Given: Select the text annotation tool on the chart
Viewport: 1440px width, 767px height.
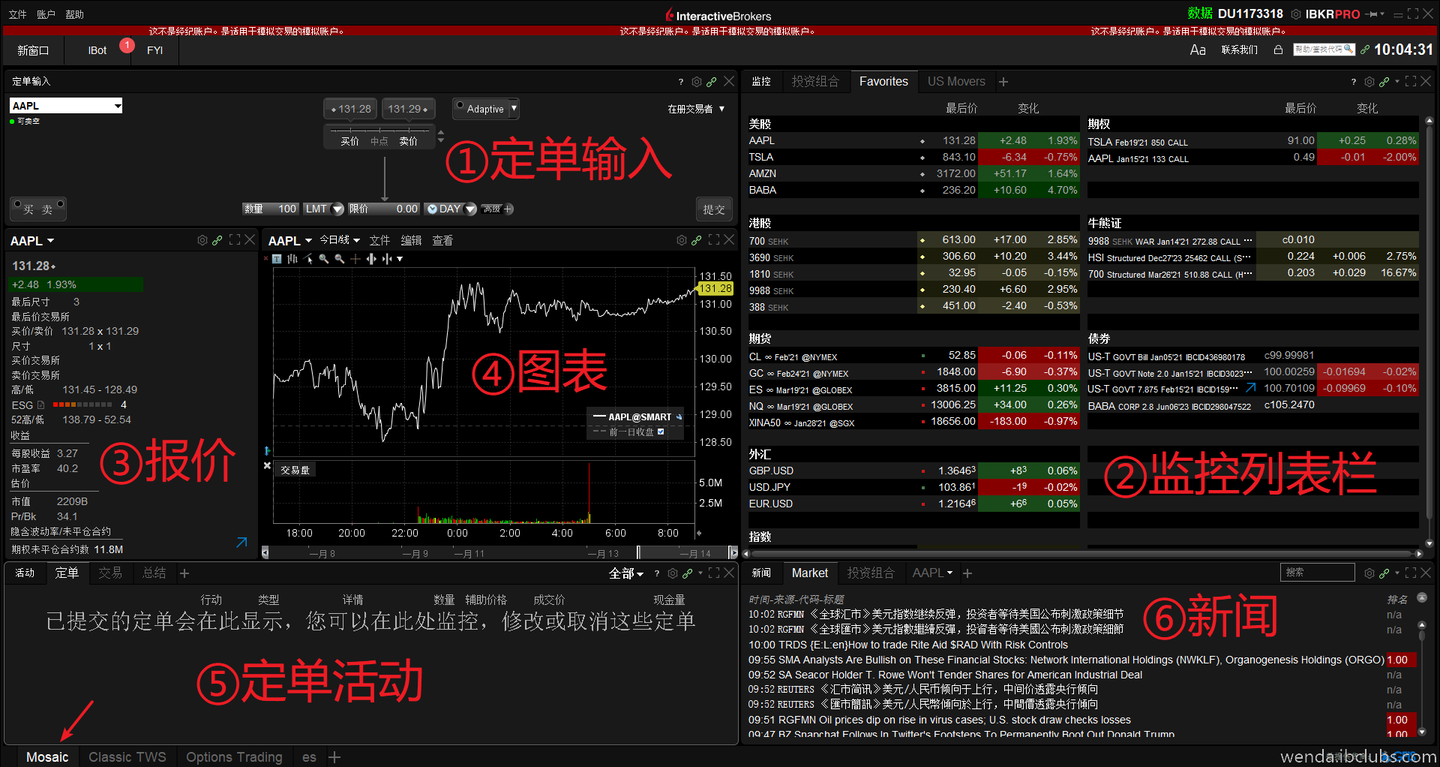Looking at the screenshot, I should [x=277, y=259].
